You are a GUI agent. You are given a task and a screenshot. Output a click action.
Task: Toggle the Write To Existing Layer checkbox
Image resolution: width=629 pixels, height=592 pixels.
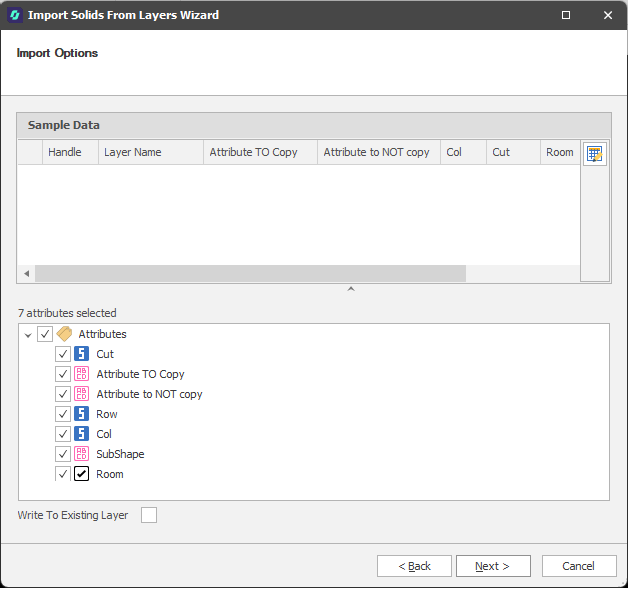149,515
